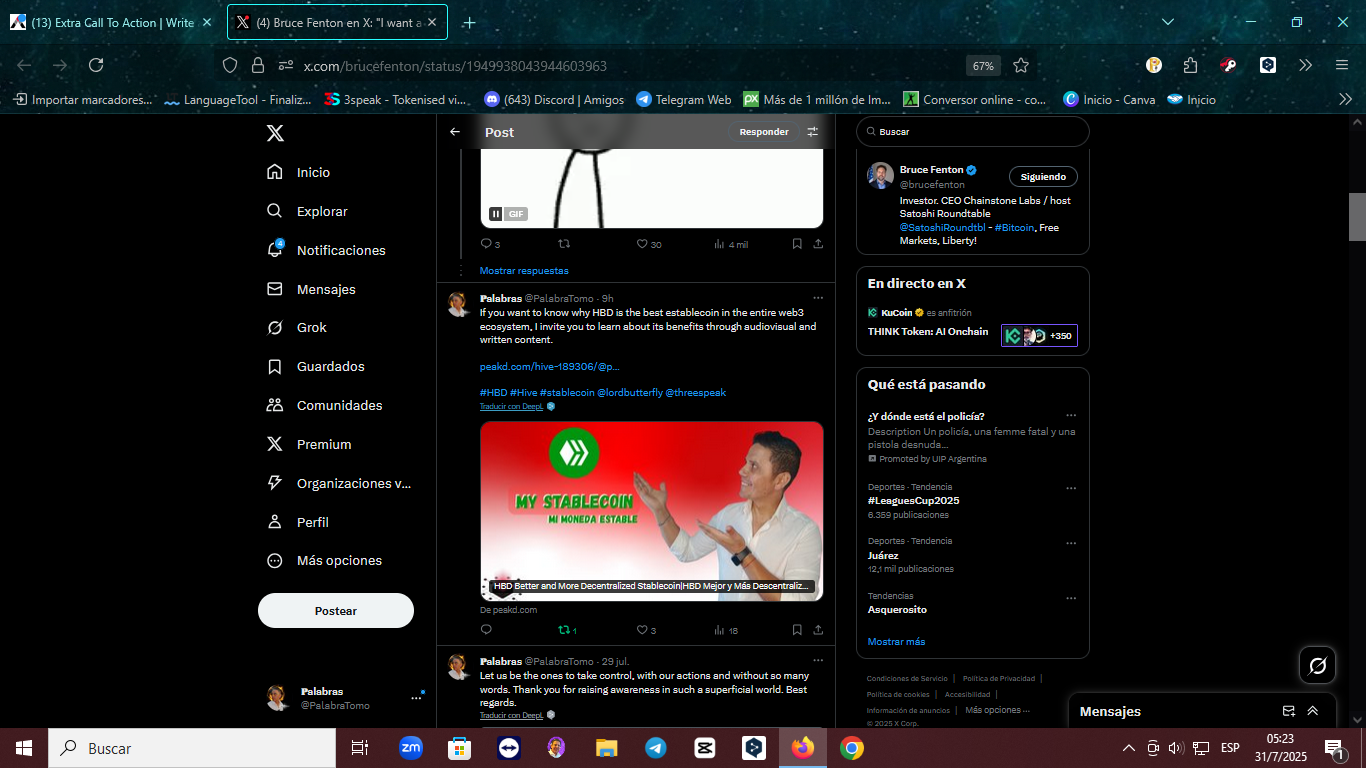Expand Más opciones in sidebar
This screenshot has width=1366, height=768.
pyautogui.click(x=324, y=560)
